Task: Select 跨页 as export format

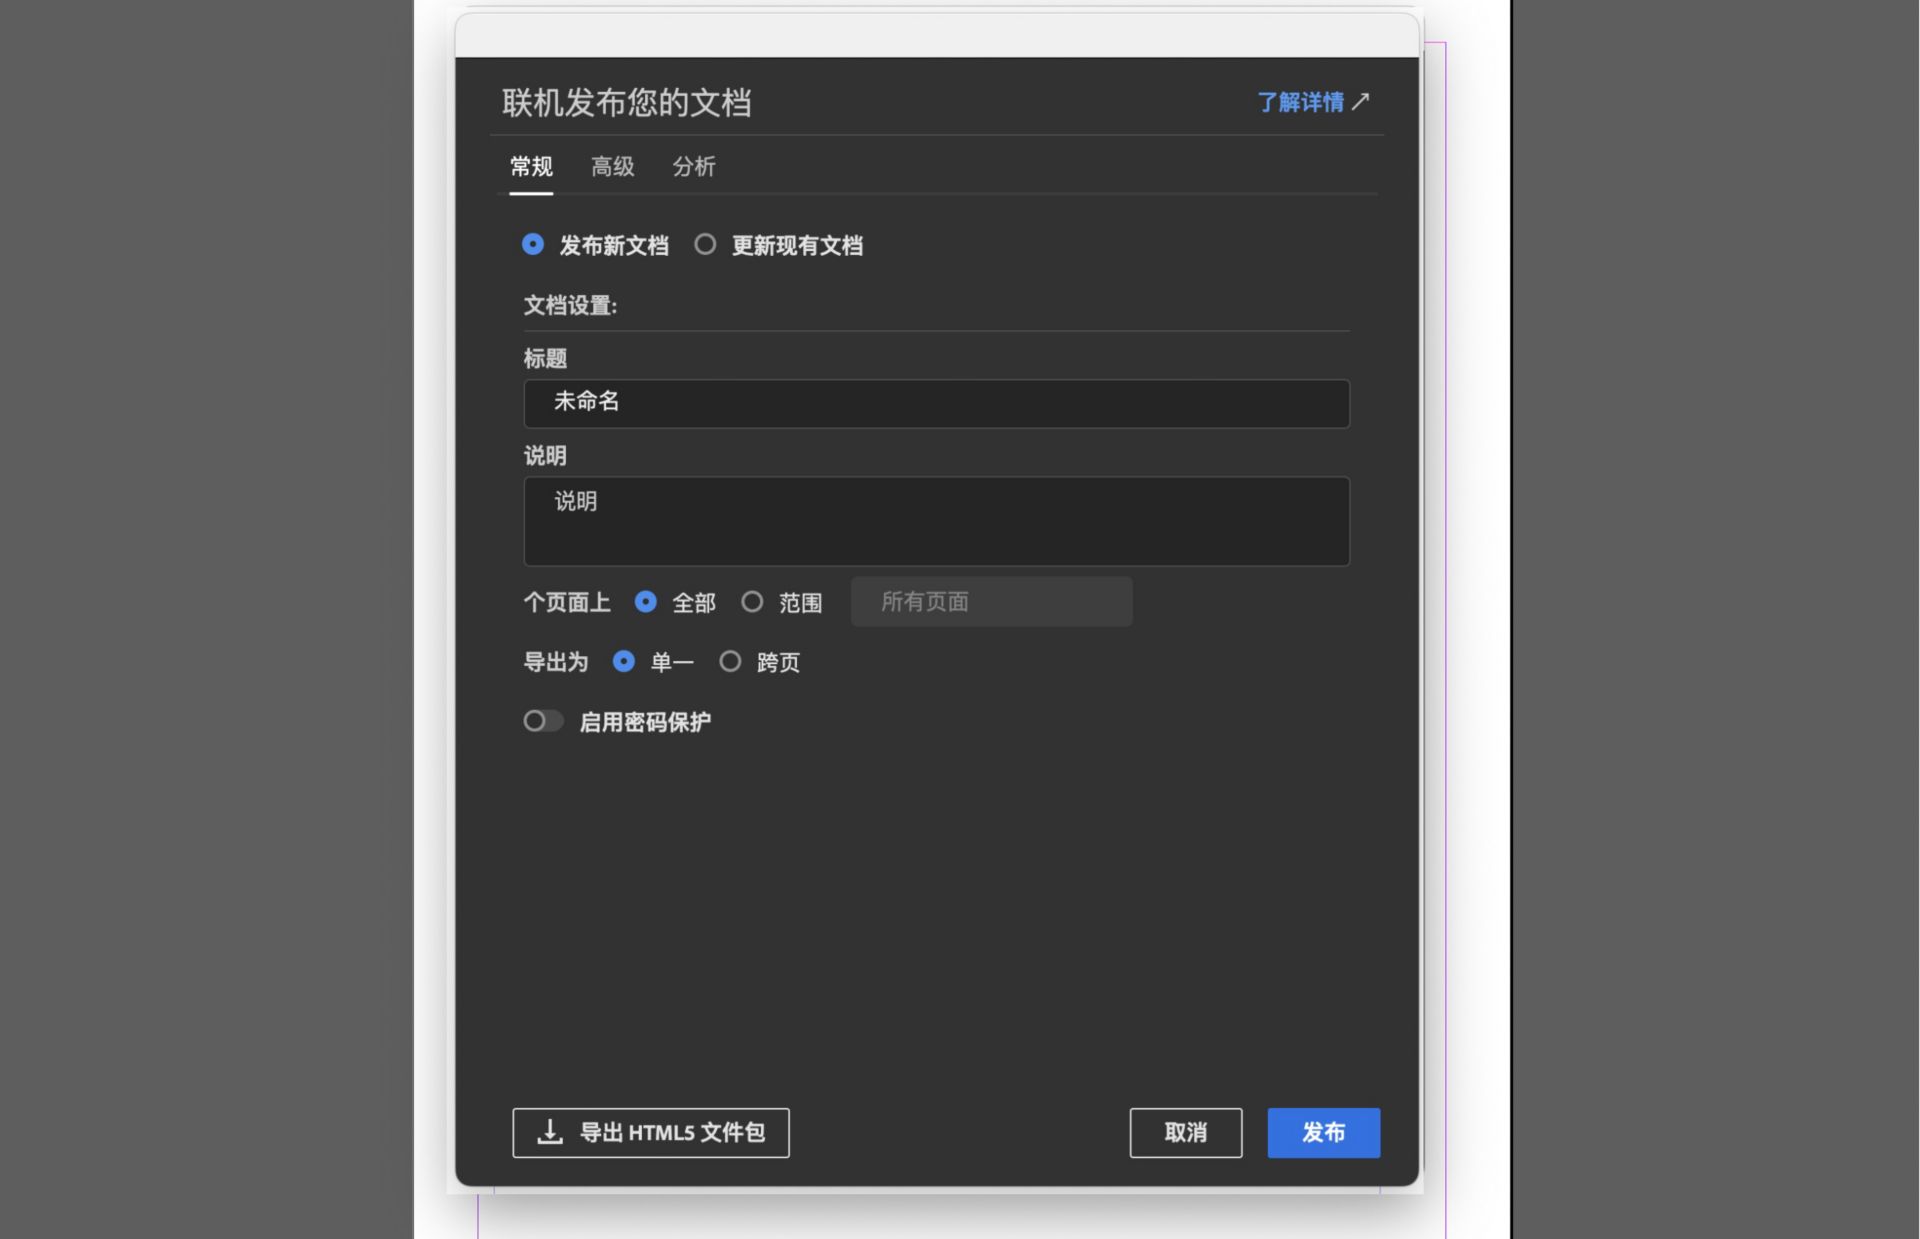Action: point(731,661)
